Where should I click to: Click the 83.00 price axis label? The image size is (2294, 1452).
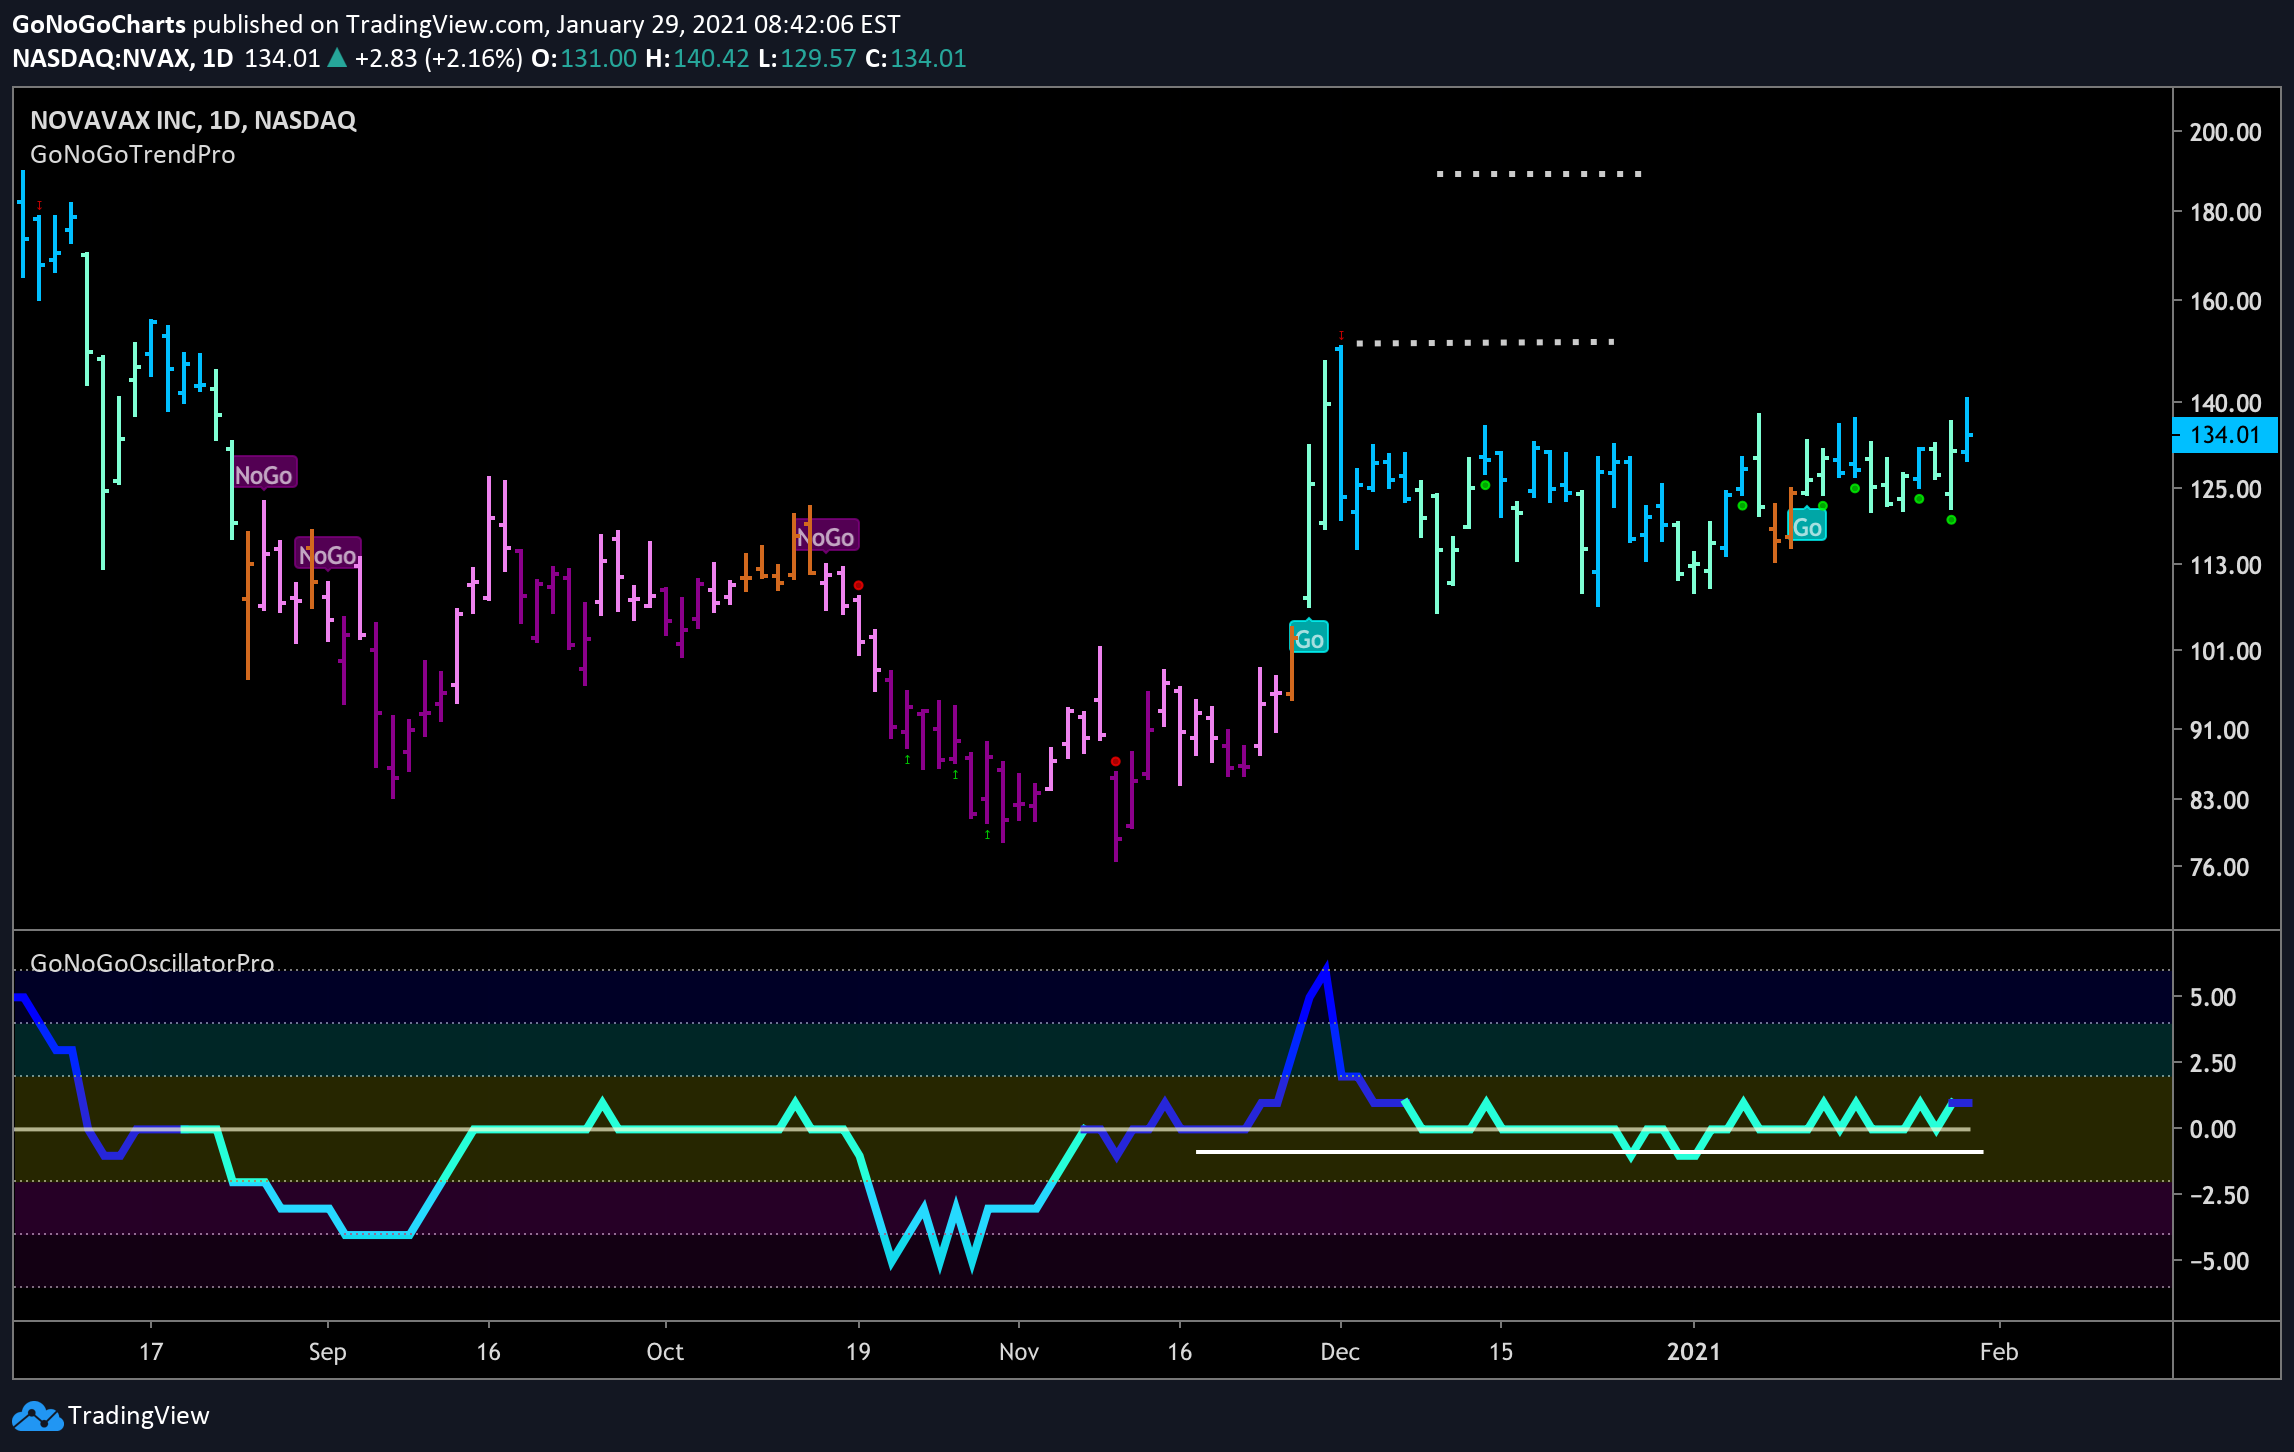2219,800
